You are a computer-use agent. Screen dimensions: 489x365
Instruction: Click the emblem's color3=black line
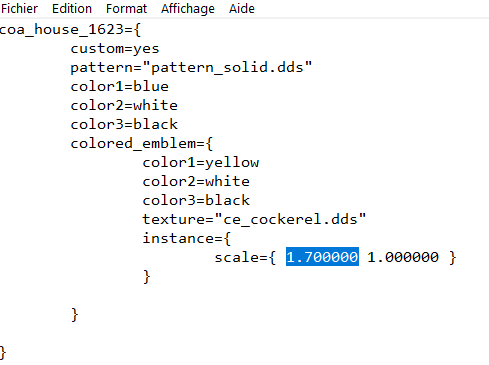(x=196, y=200)
